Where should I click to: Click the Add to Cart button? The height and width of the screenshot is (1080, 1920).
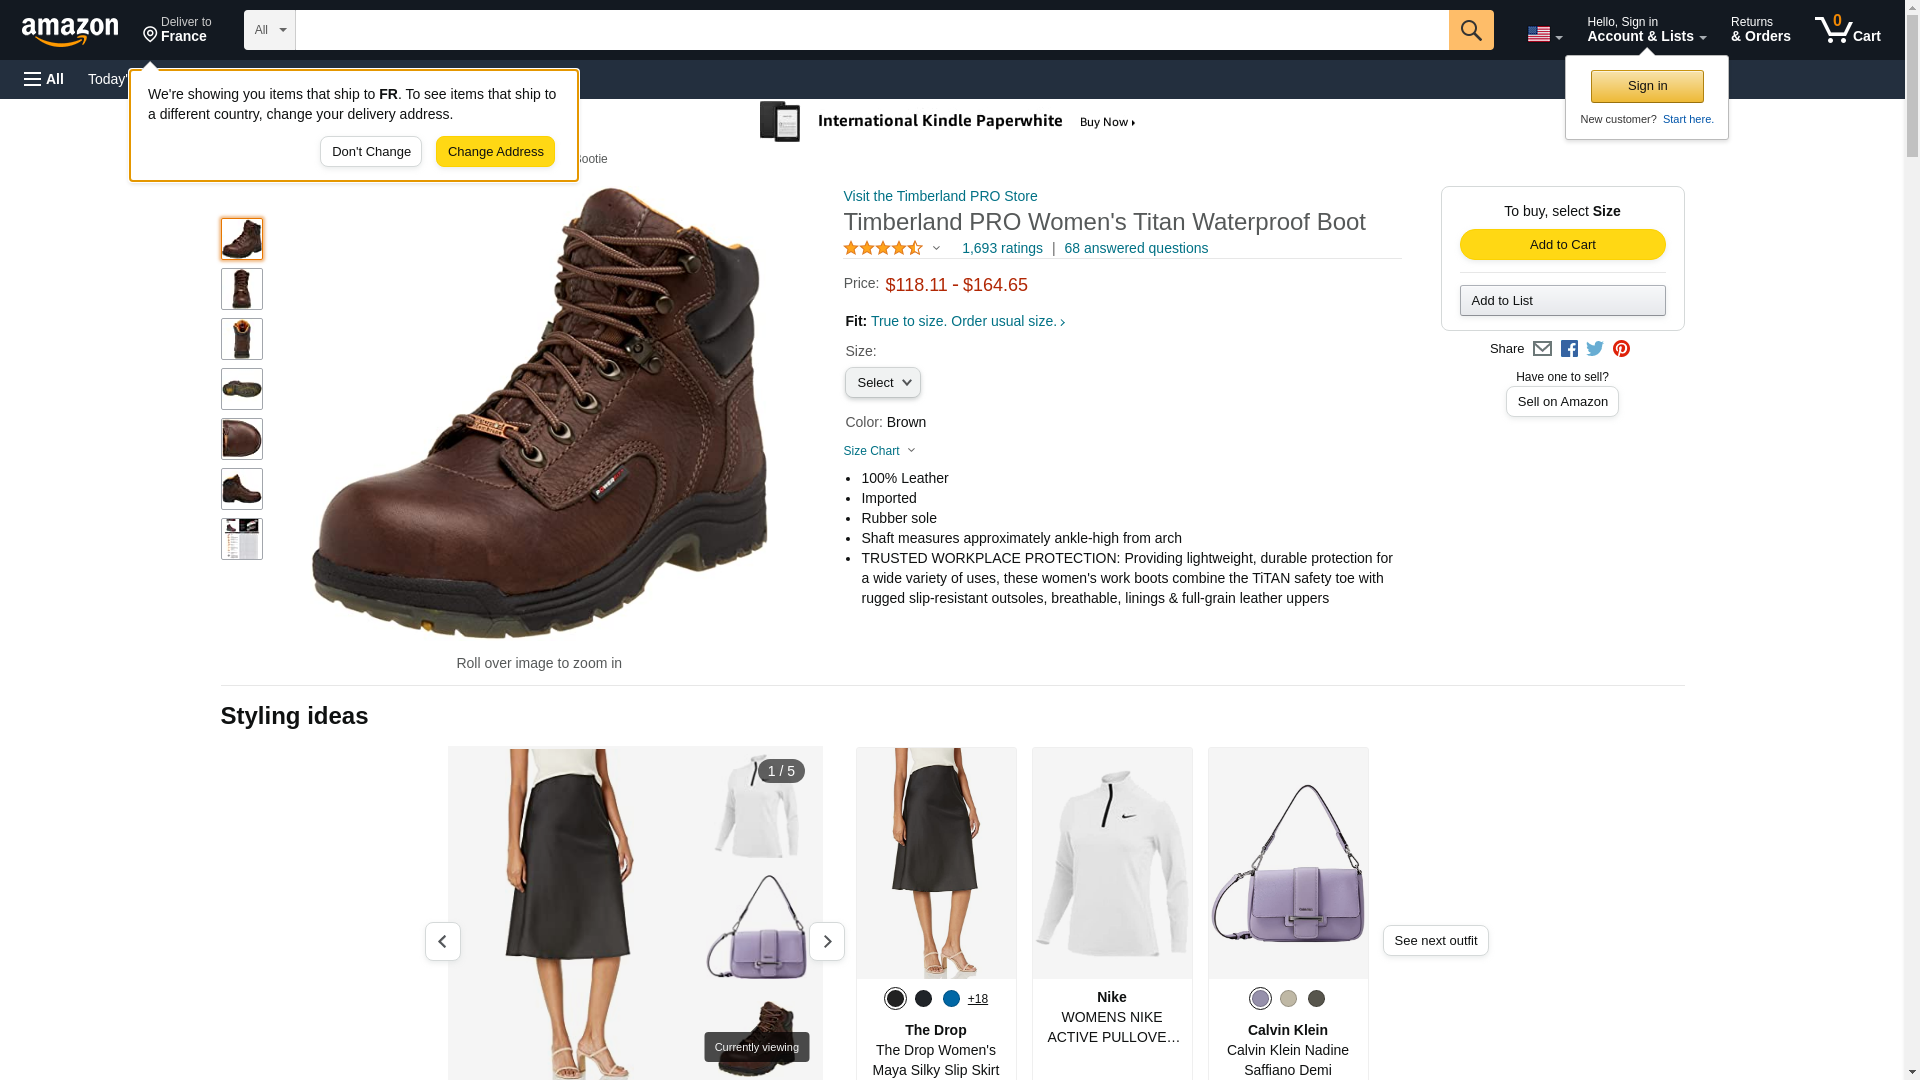1562,245
